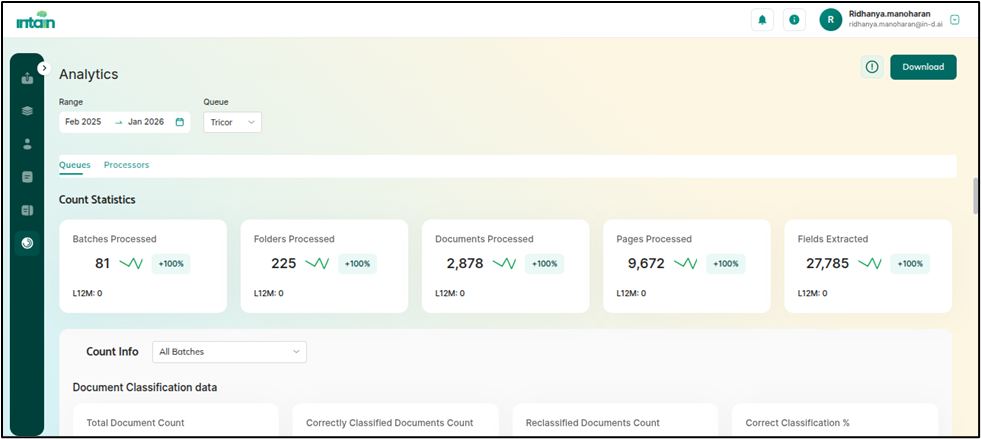Open the calendar icon in Range field
This screenshot has width=981, height=439.
click(180, 122)
